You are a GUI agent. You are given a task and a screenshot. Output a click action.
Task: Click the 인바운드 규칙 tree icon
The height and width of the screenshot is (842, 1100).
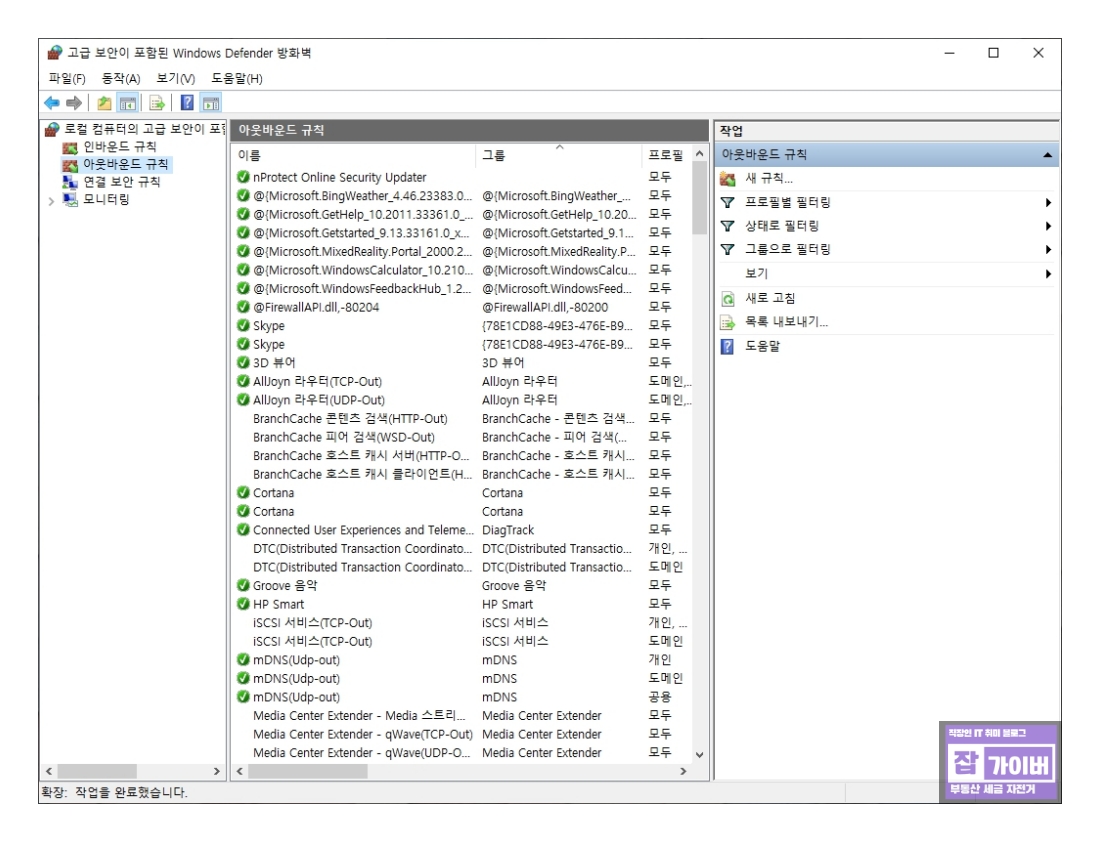pos(69,147)
